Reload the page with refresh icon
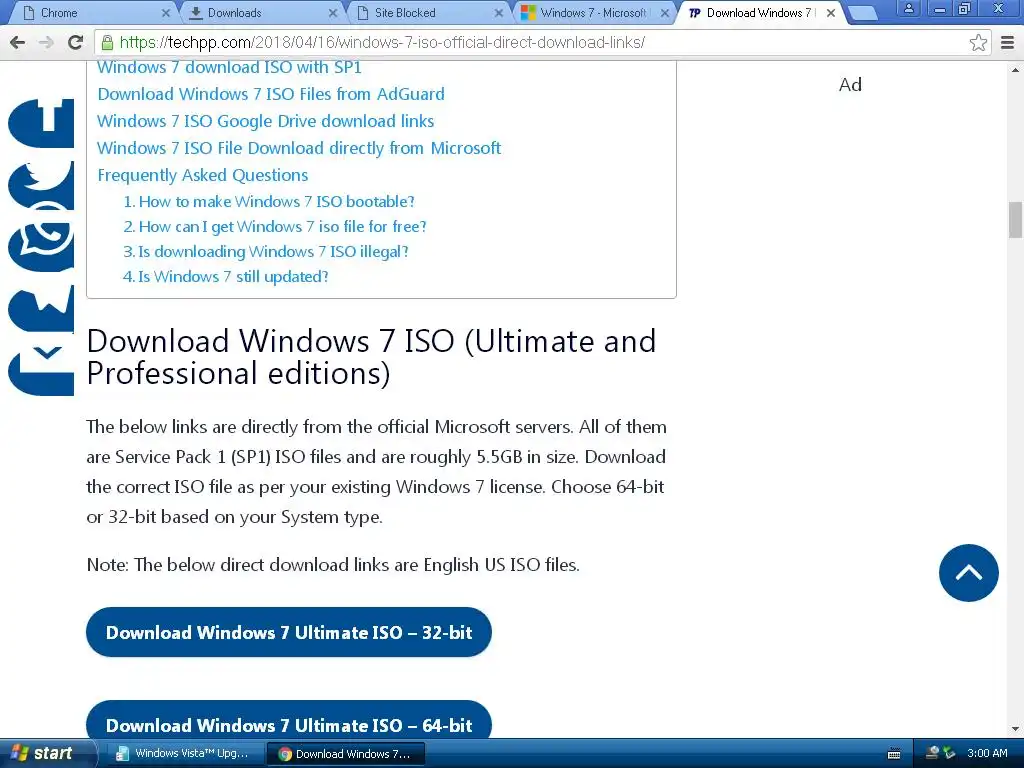This screenshot has height=768, width=1024. 76,42
